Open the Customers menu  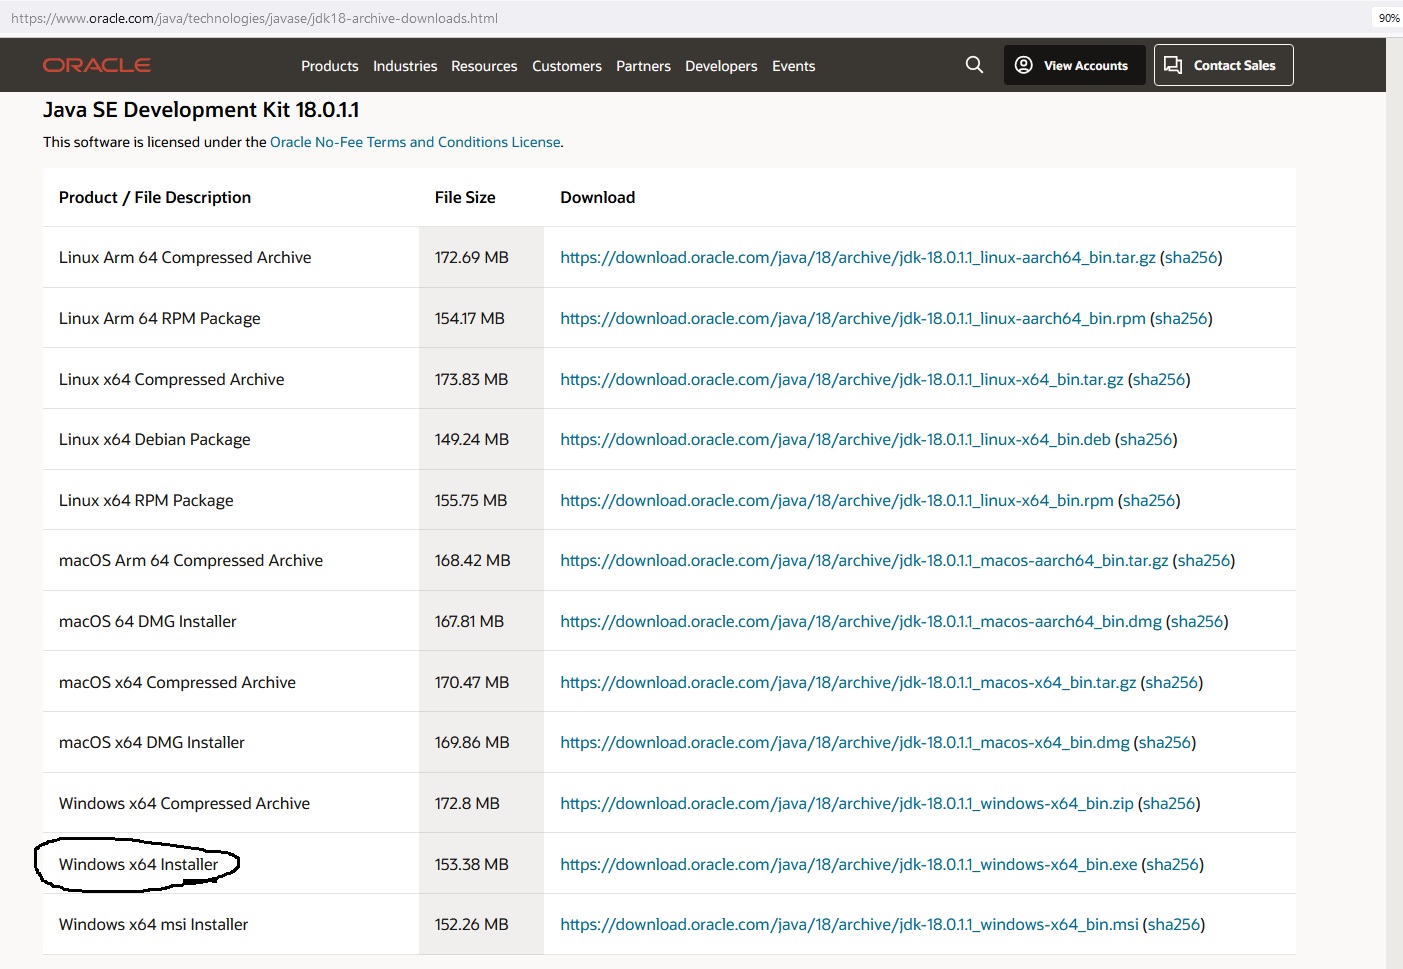tap(567, 66)
